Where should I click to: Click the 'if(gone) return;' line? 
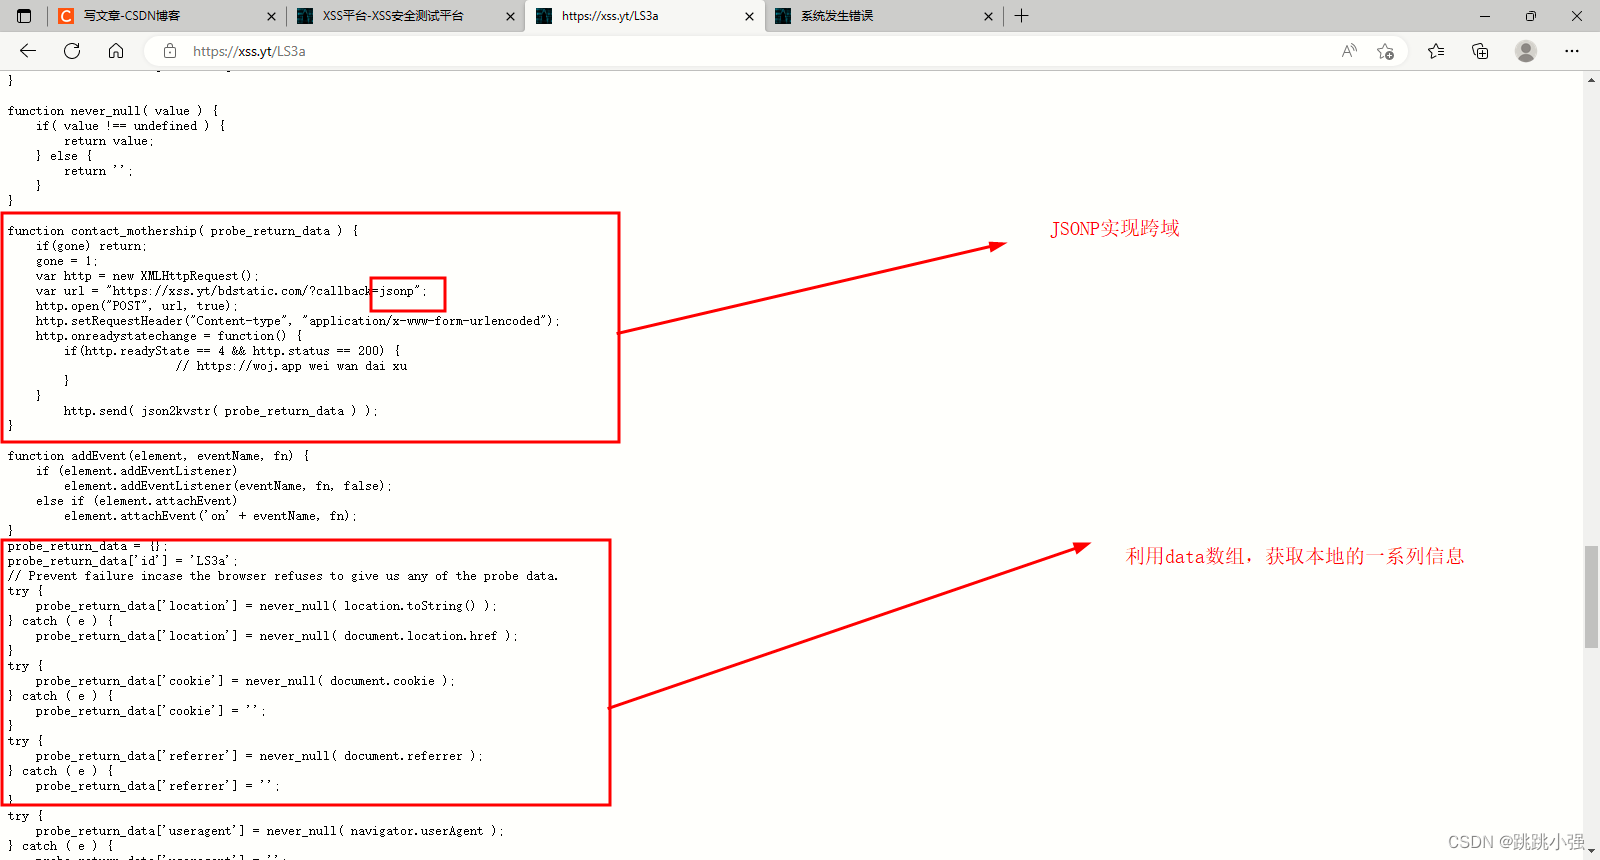(x=91, y=246)
